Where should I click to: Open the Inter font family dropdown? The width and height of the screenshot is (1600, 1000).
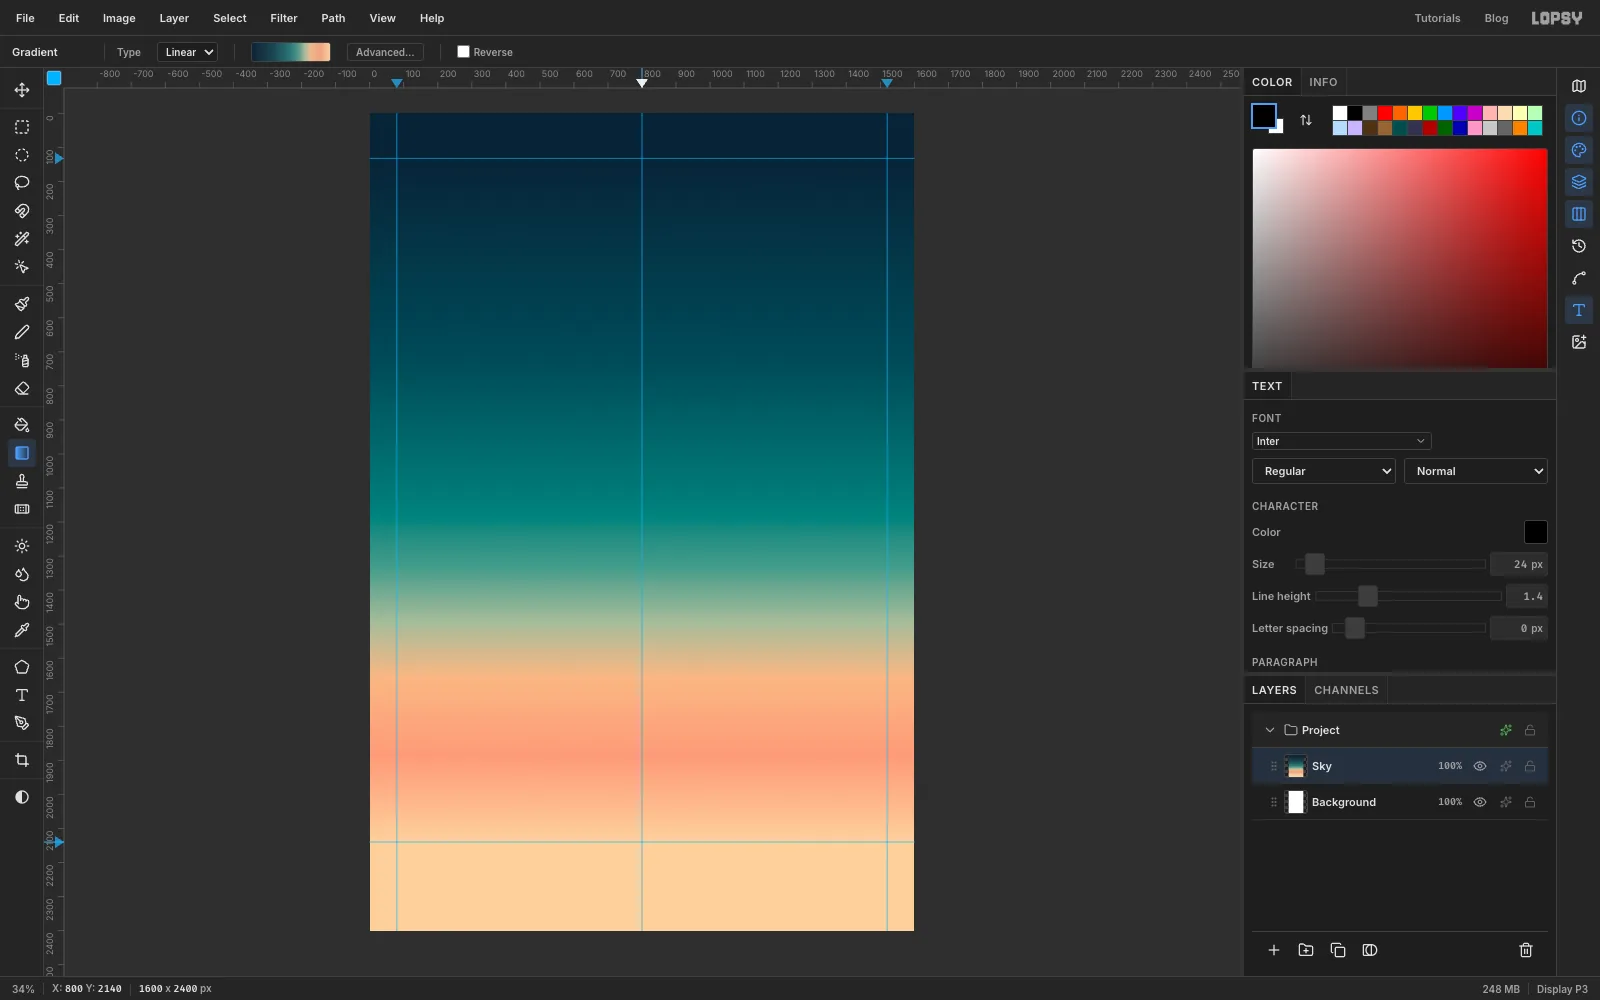(x=1341, y=441)
